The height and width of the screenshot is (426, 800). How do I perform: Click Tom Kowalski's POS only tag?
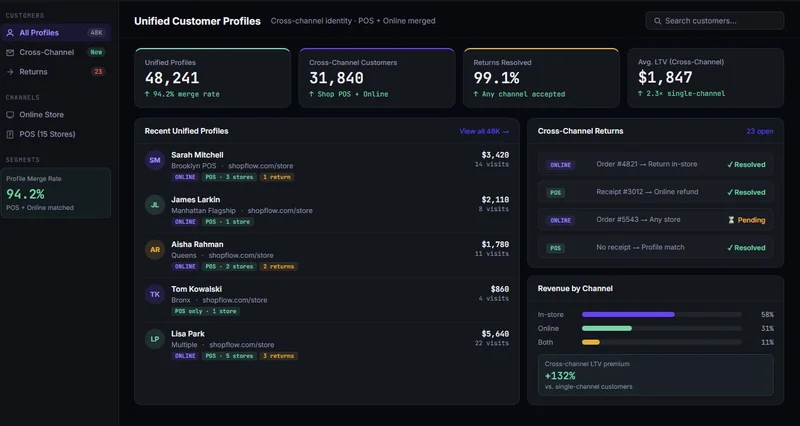(206, 311)
